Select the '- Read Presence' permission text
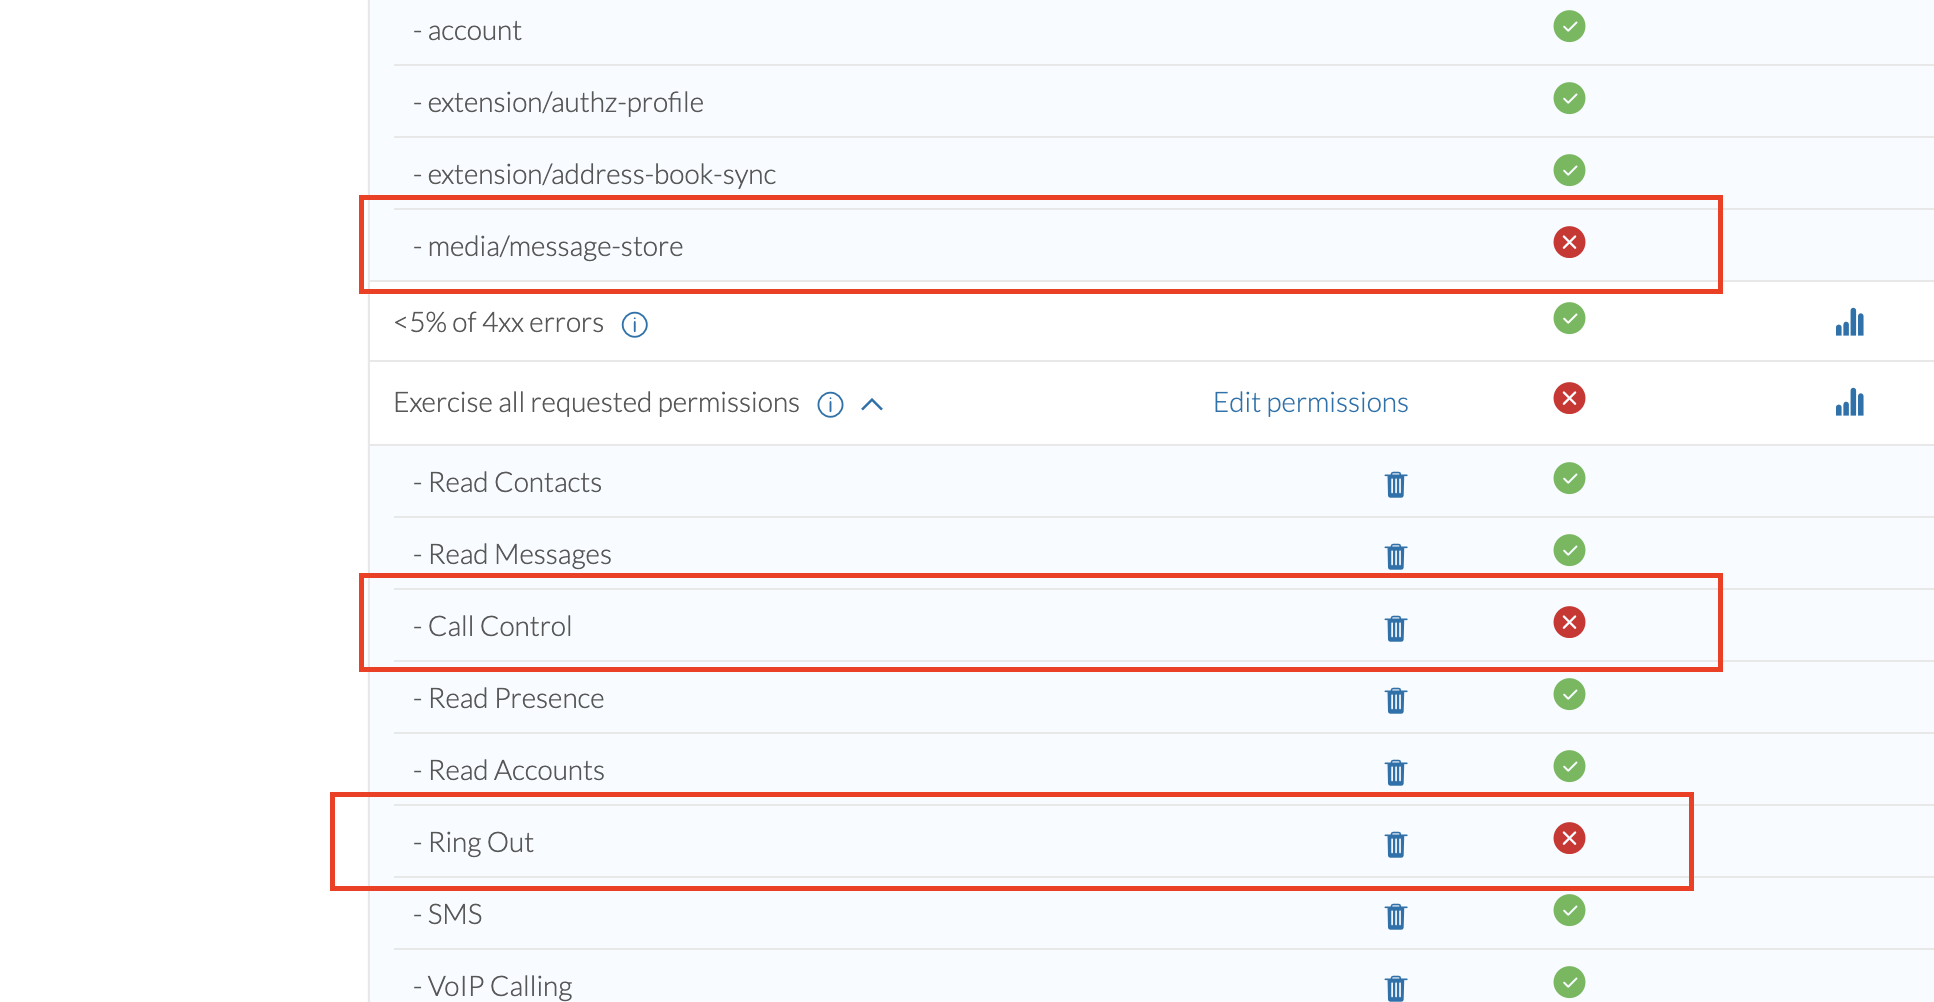The image size is (1934, 1002). (x=508, y=699)
